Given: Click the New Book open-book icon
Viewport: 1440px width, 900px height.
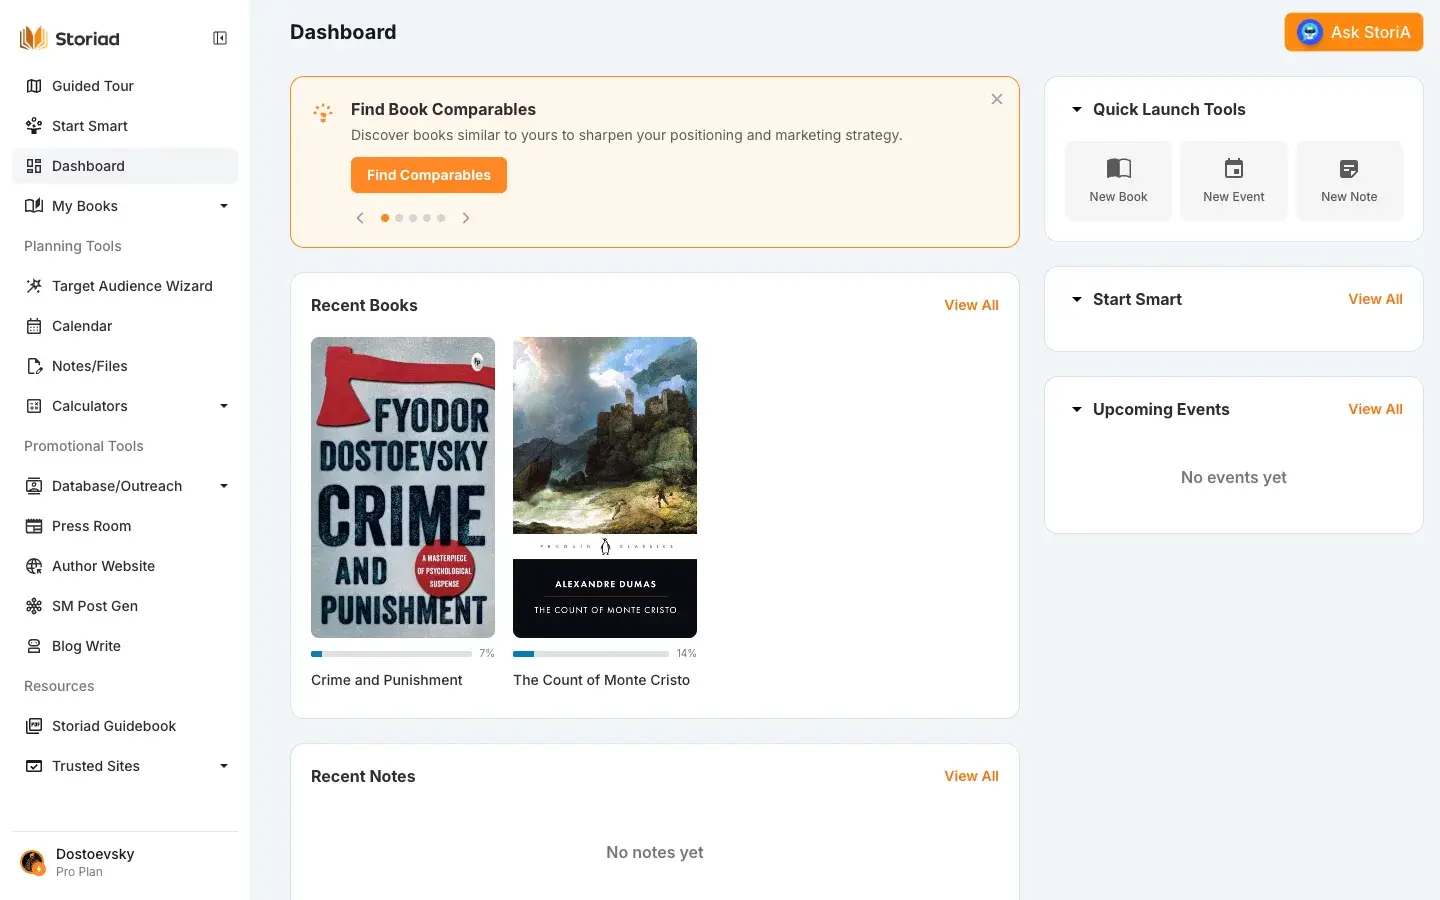Looking at the screenshot, I should click(1118, 168).
